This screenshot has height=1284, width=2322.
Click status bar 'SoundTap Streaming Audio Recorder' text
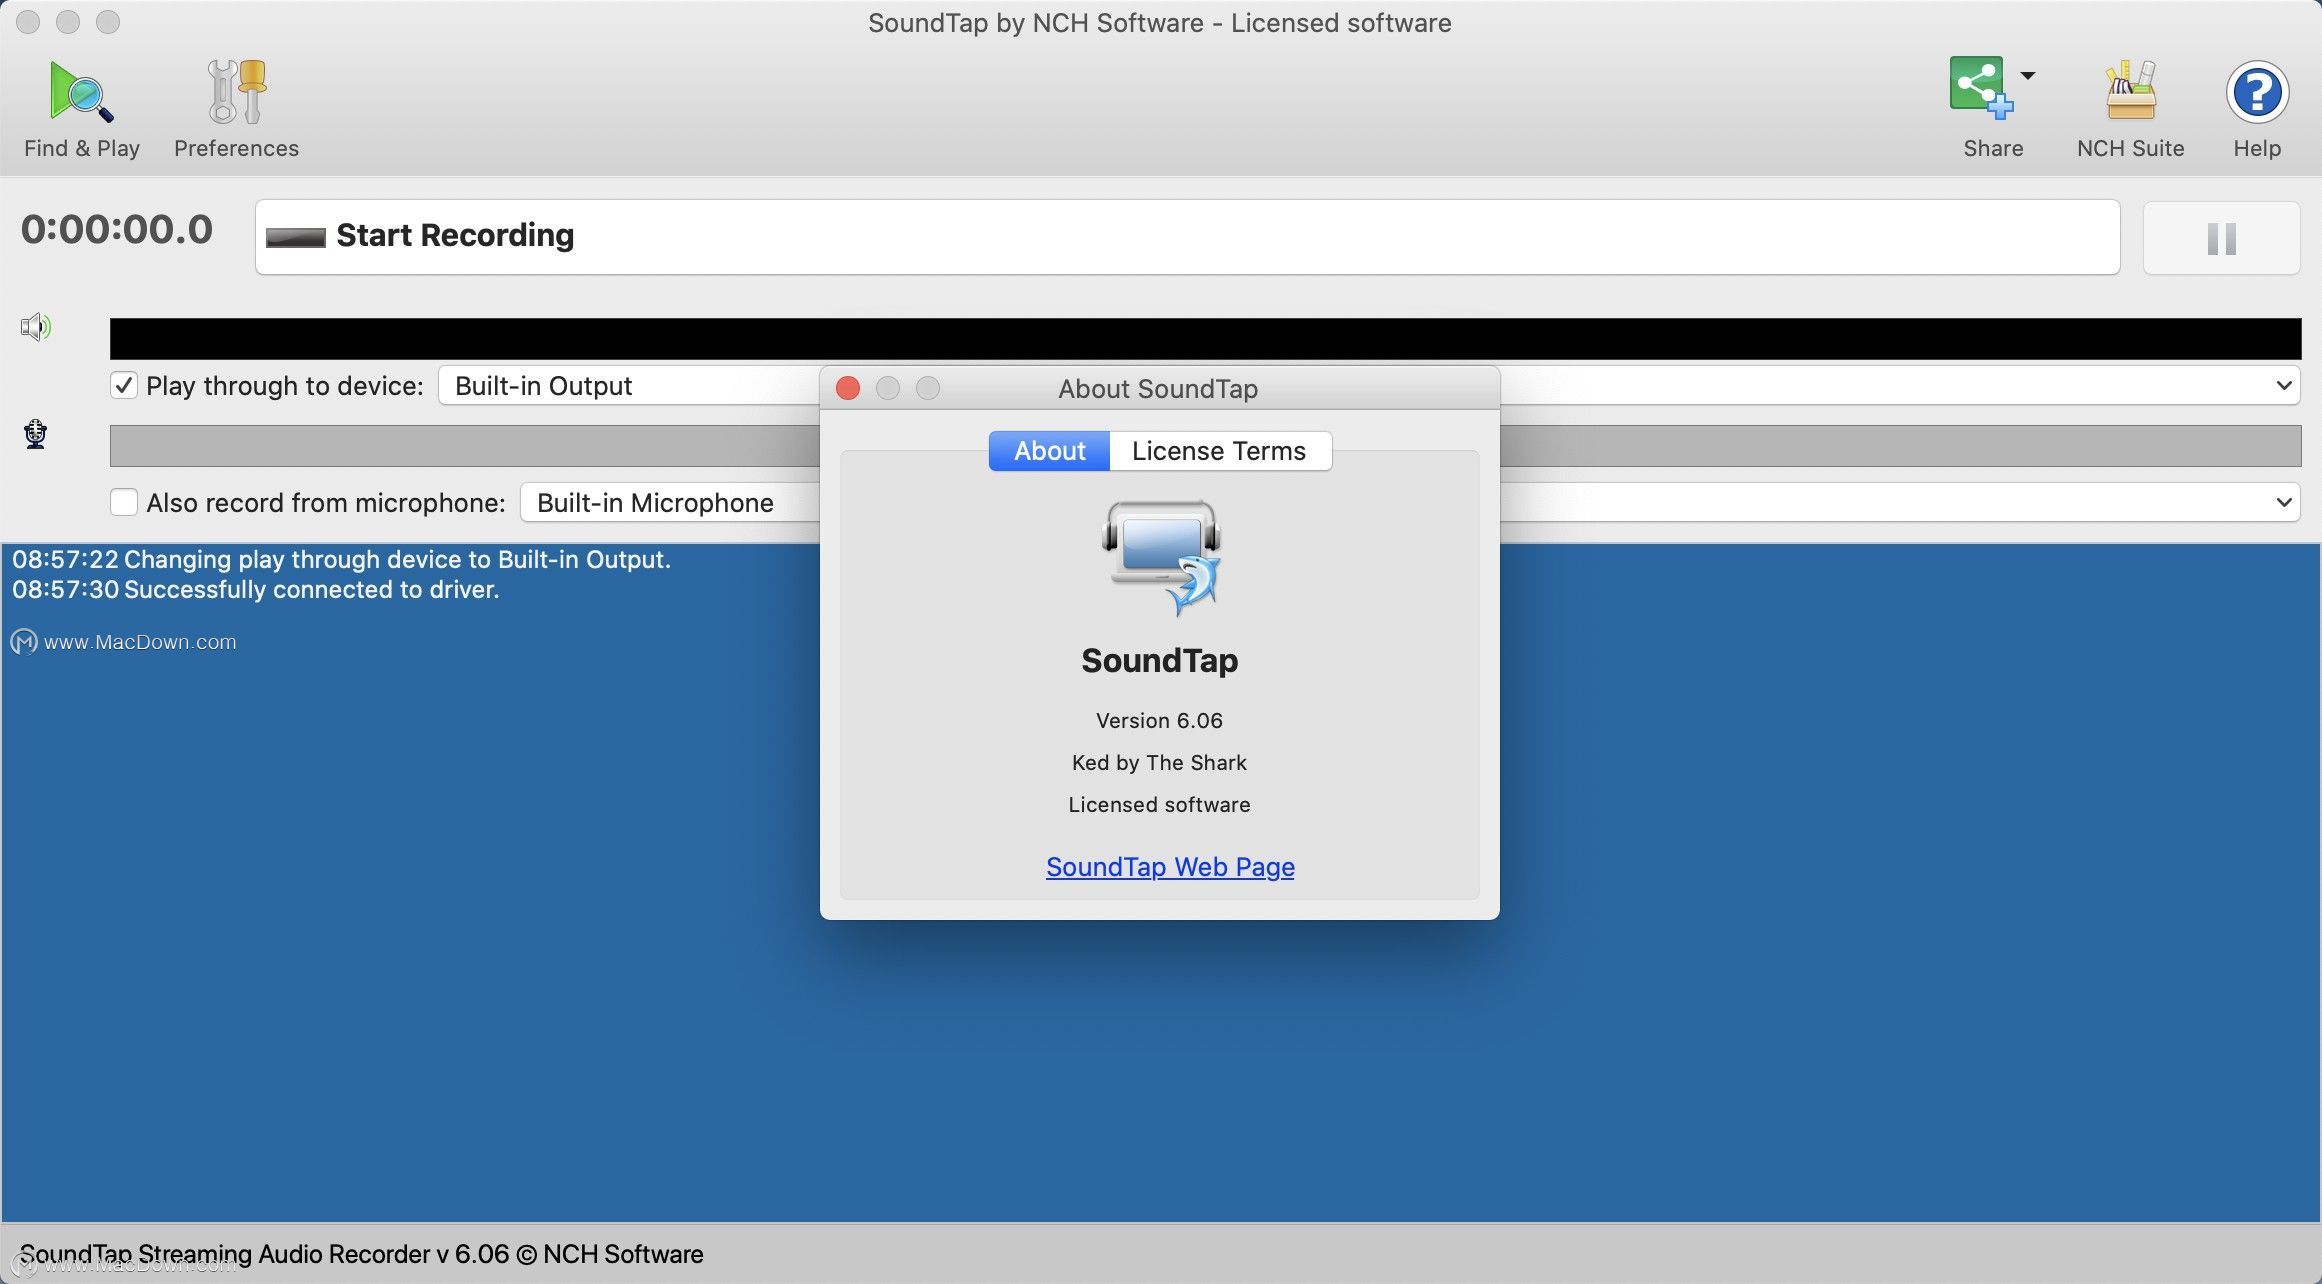point(361,1254)
